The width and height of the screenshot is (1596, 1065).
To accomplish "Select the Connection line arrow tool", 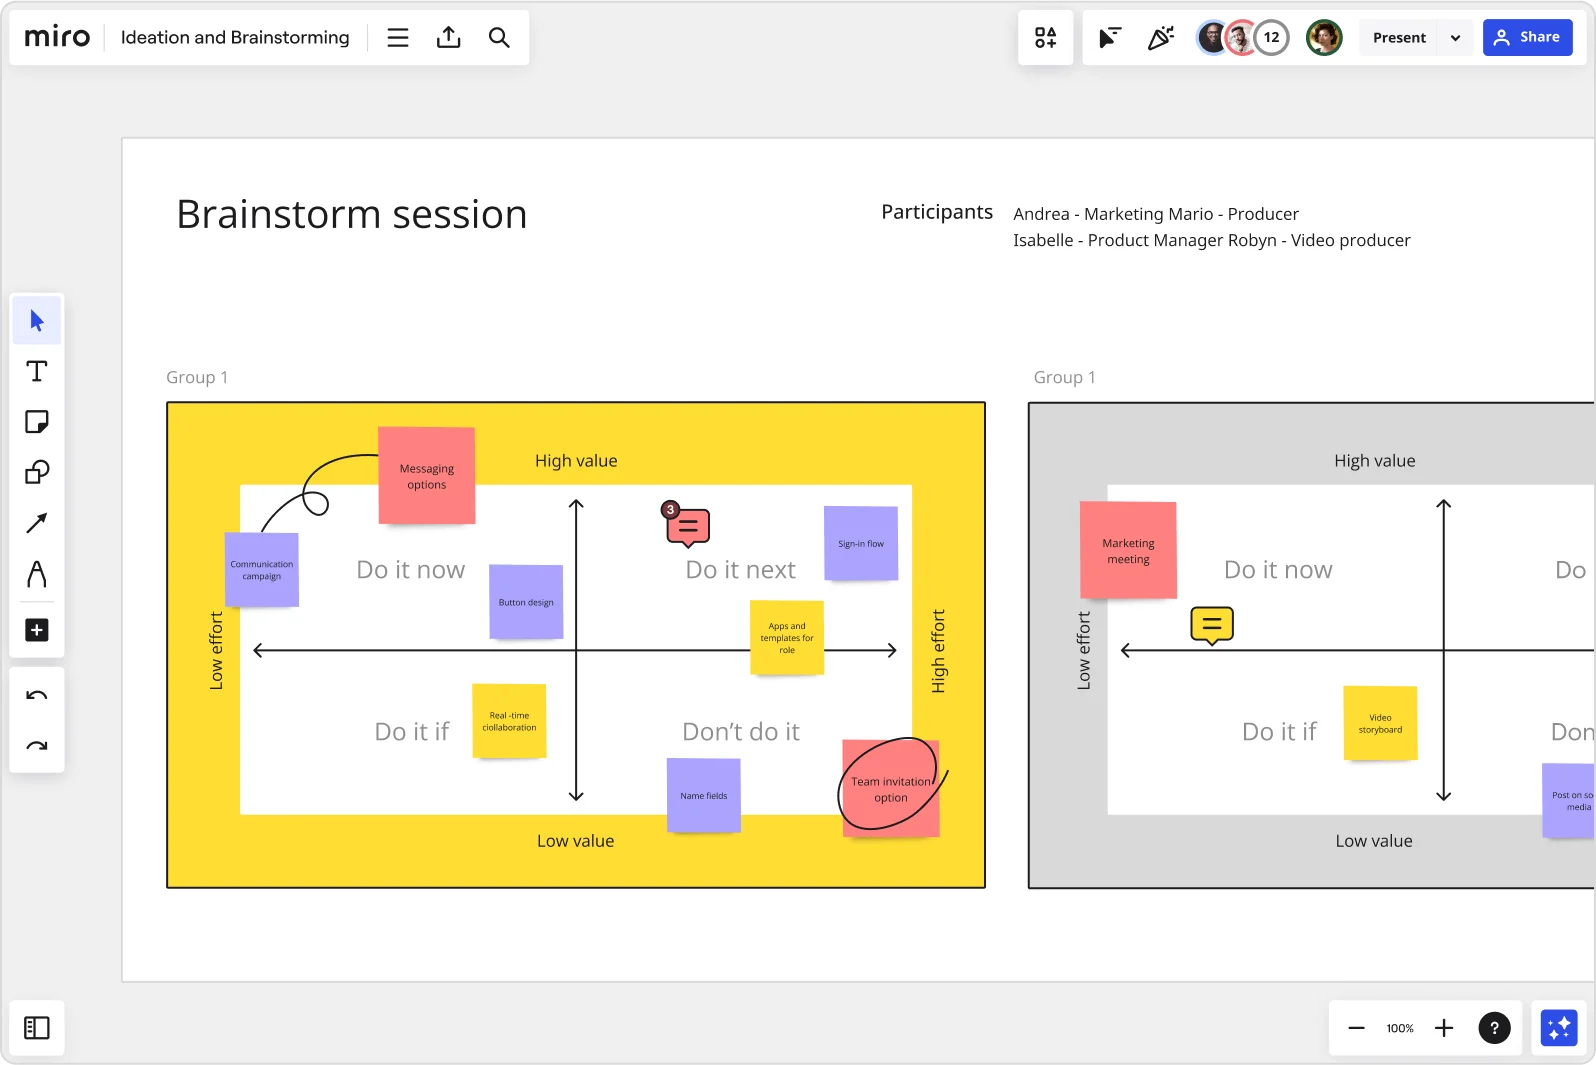I will (x=37, y=523).
